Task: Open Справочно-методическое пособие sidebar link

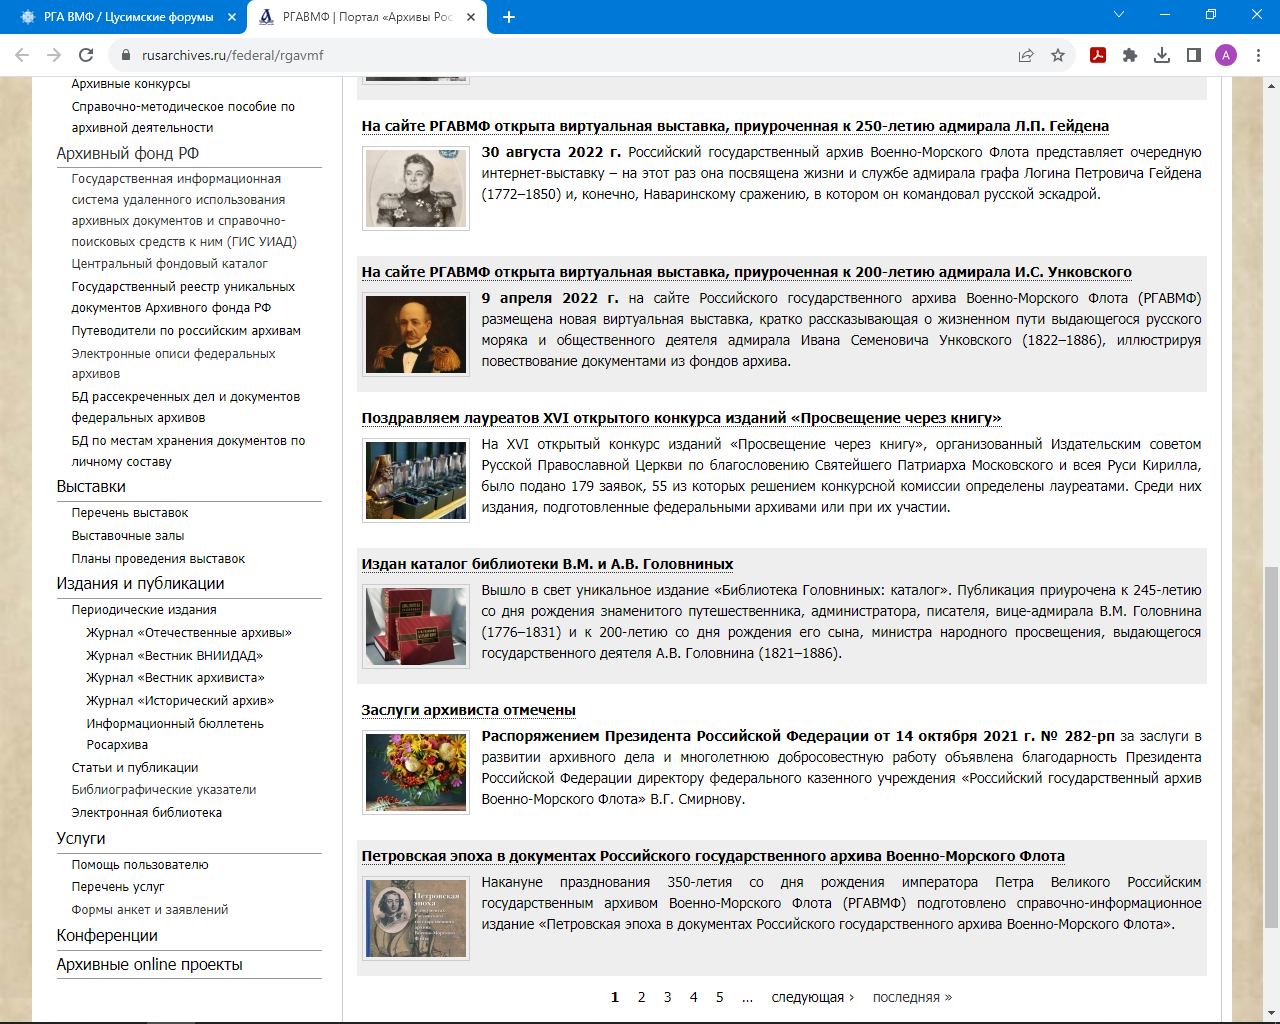Action: click(183, 117)
